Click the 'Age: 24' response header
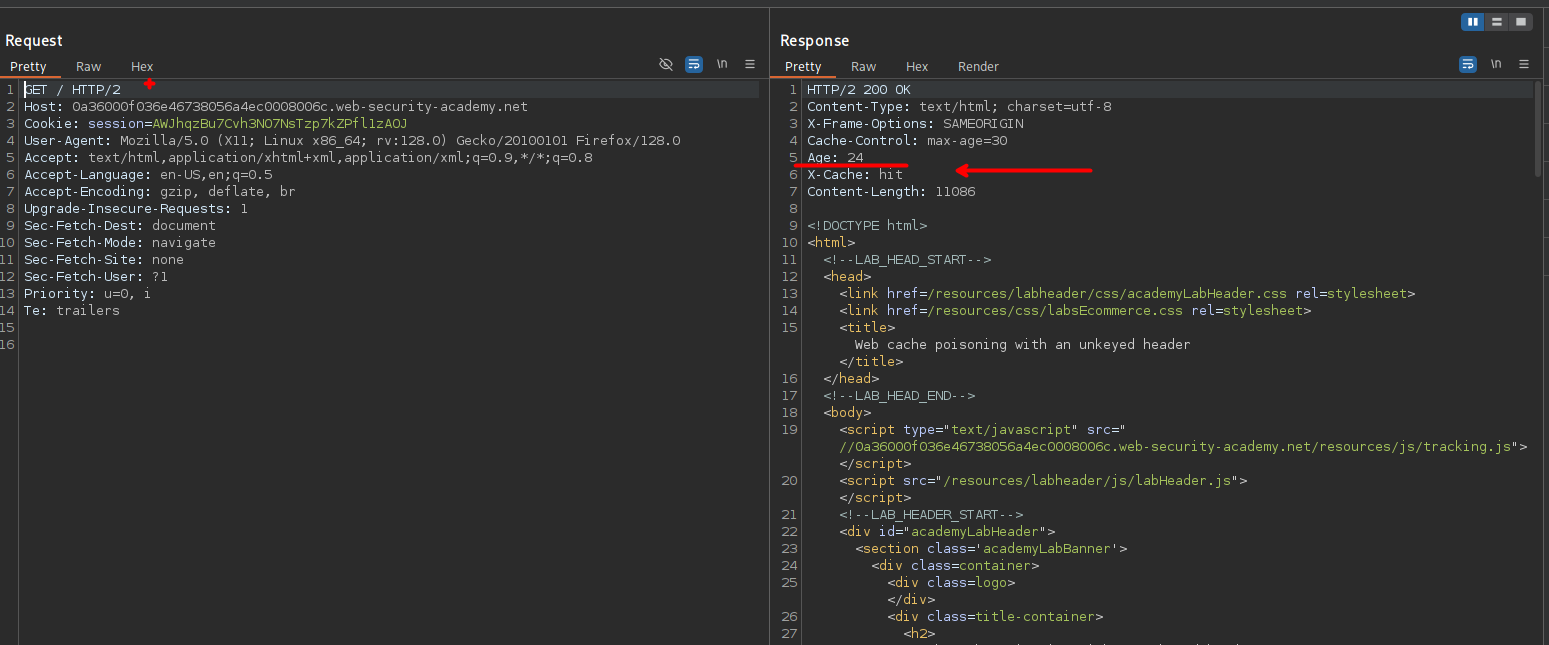This screenshot has width=1549, height=645. (x=835, y=158)
